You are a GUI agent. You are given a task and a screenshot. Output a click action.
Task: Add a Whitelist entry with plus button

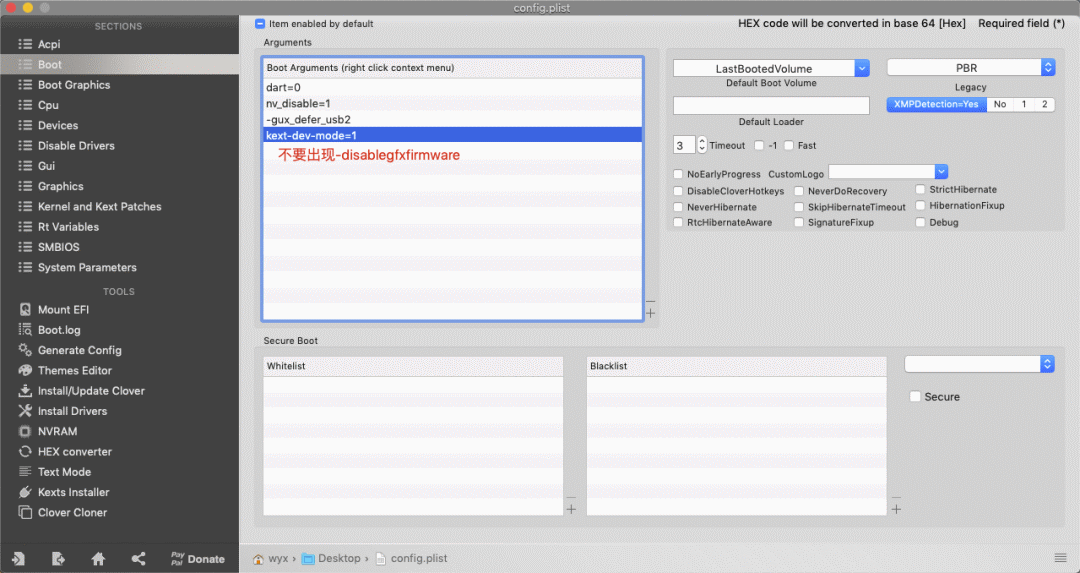571,509
